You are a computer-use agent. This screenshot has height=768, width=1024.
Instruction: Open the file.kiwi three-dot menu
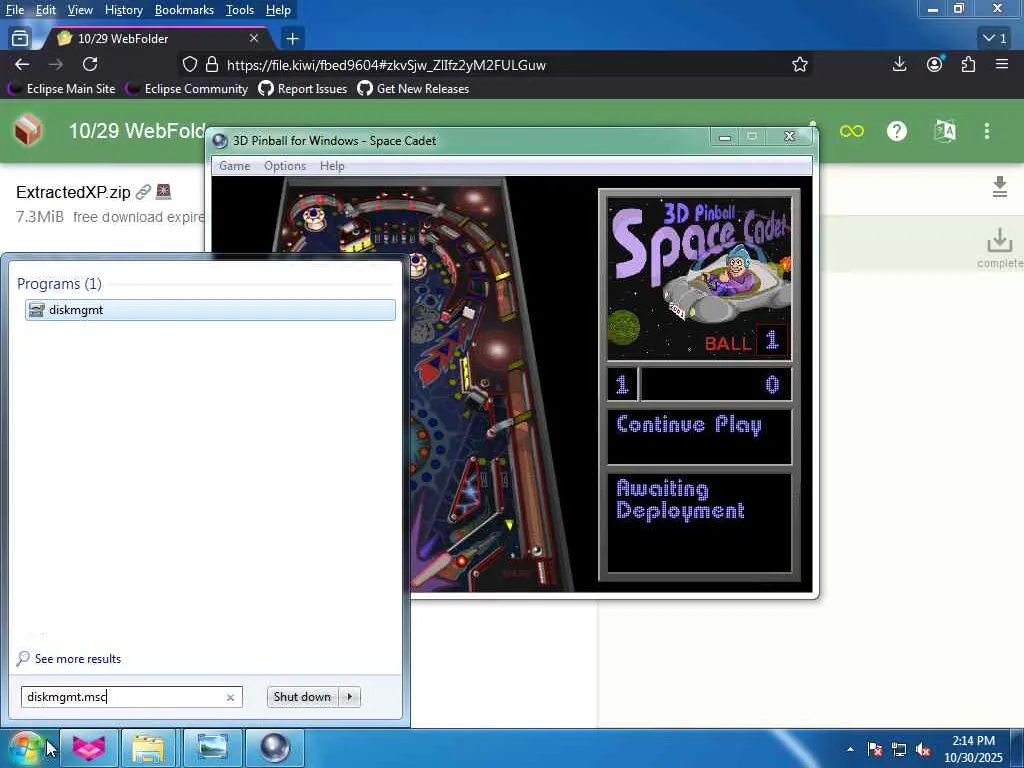pos(987,131)
